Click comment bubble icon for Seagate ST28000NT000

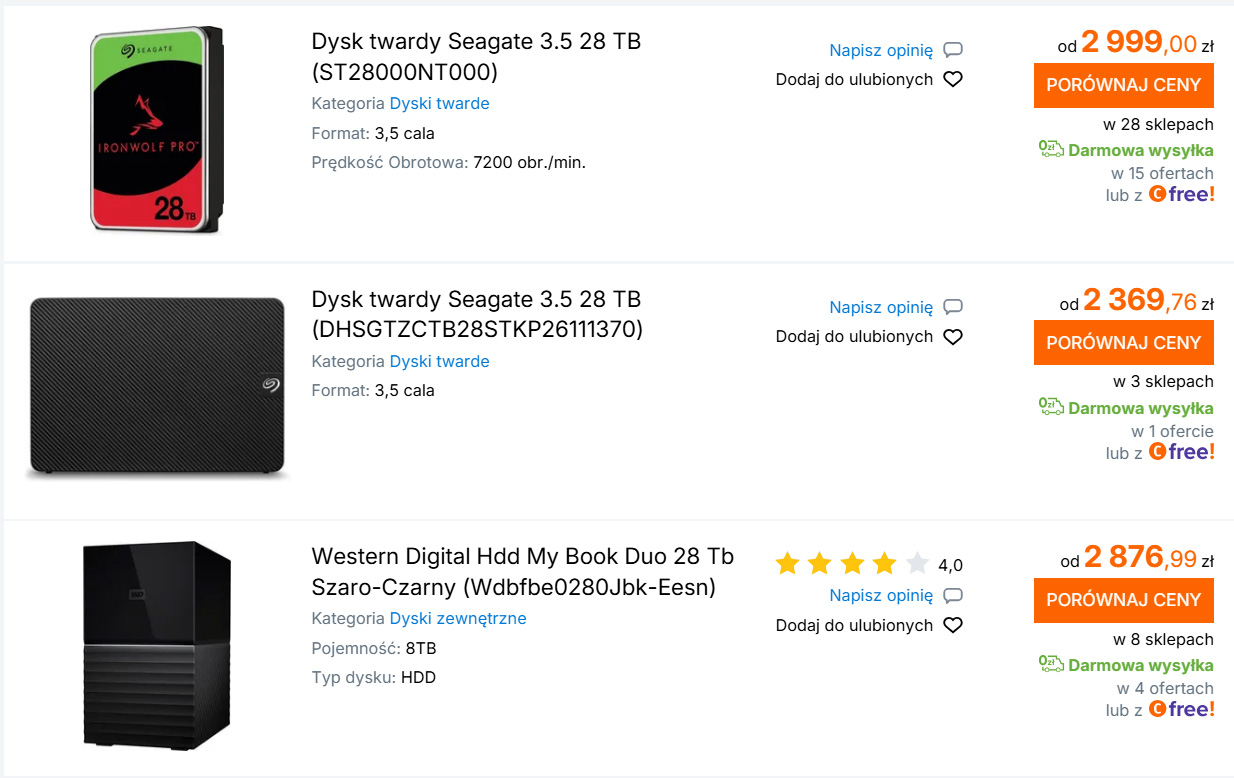pos(953,50)
